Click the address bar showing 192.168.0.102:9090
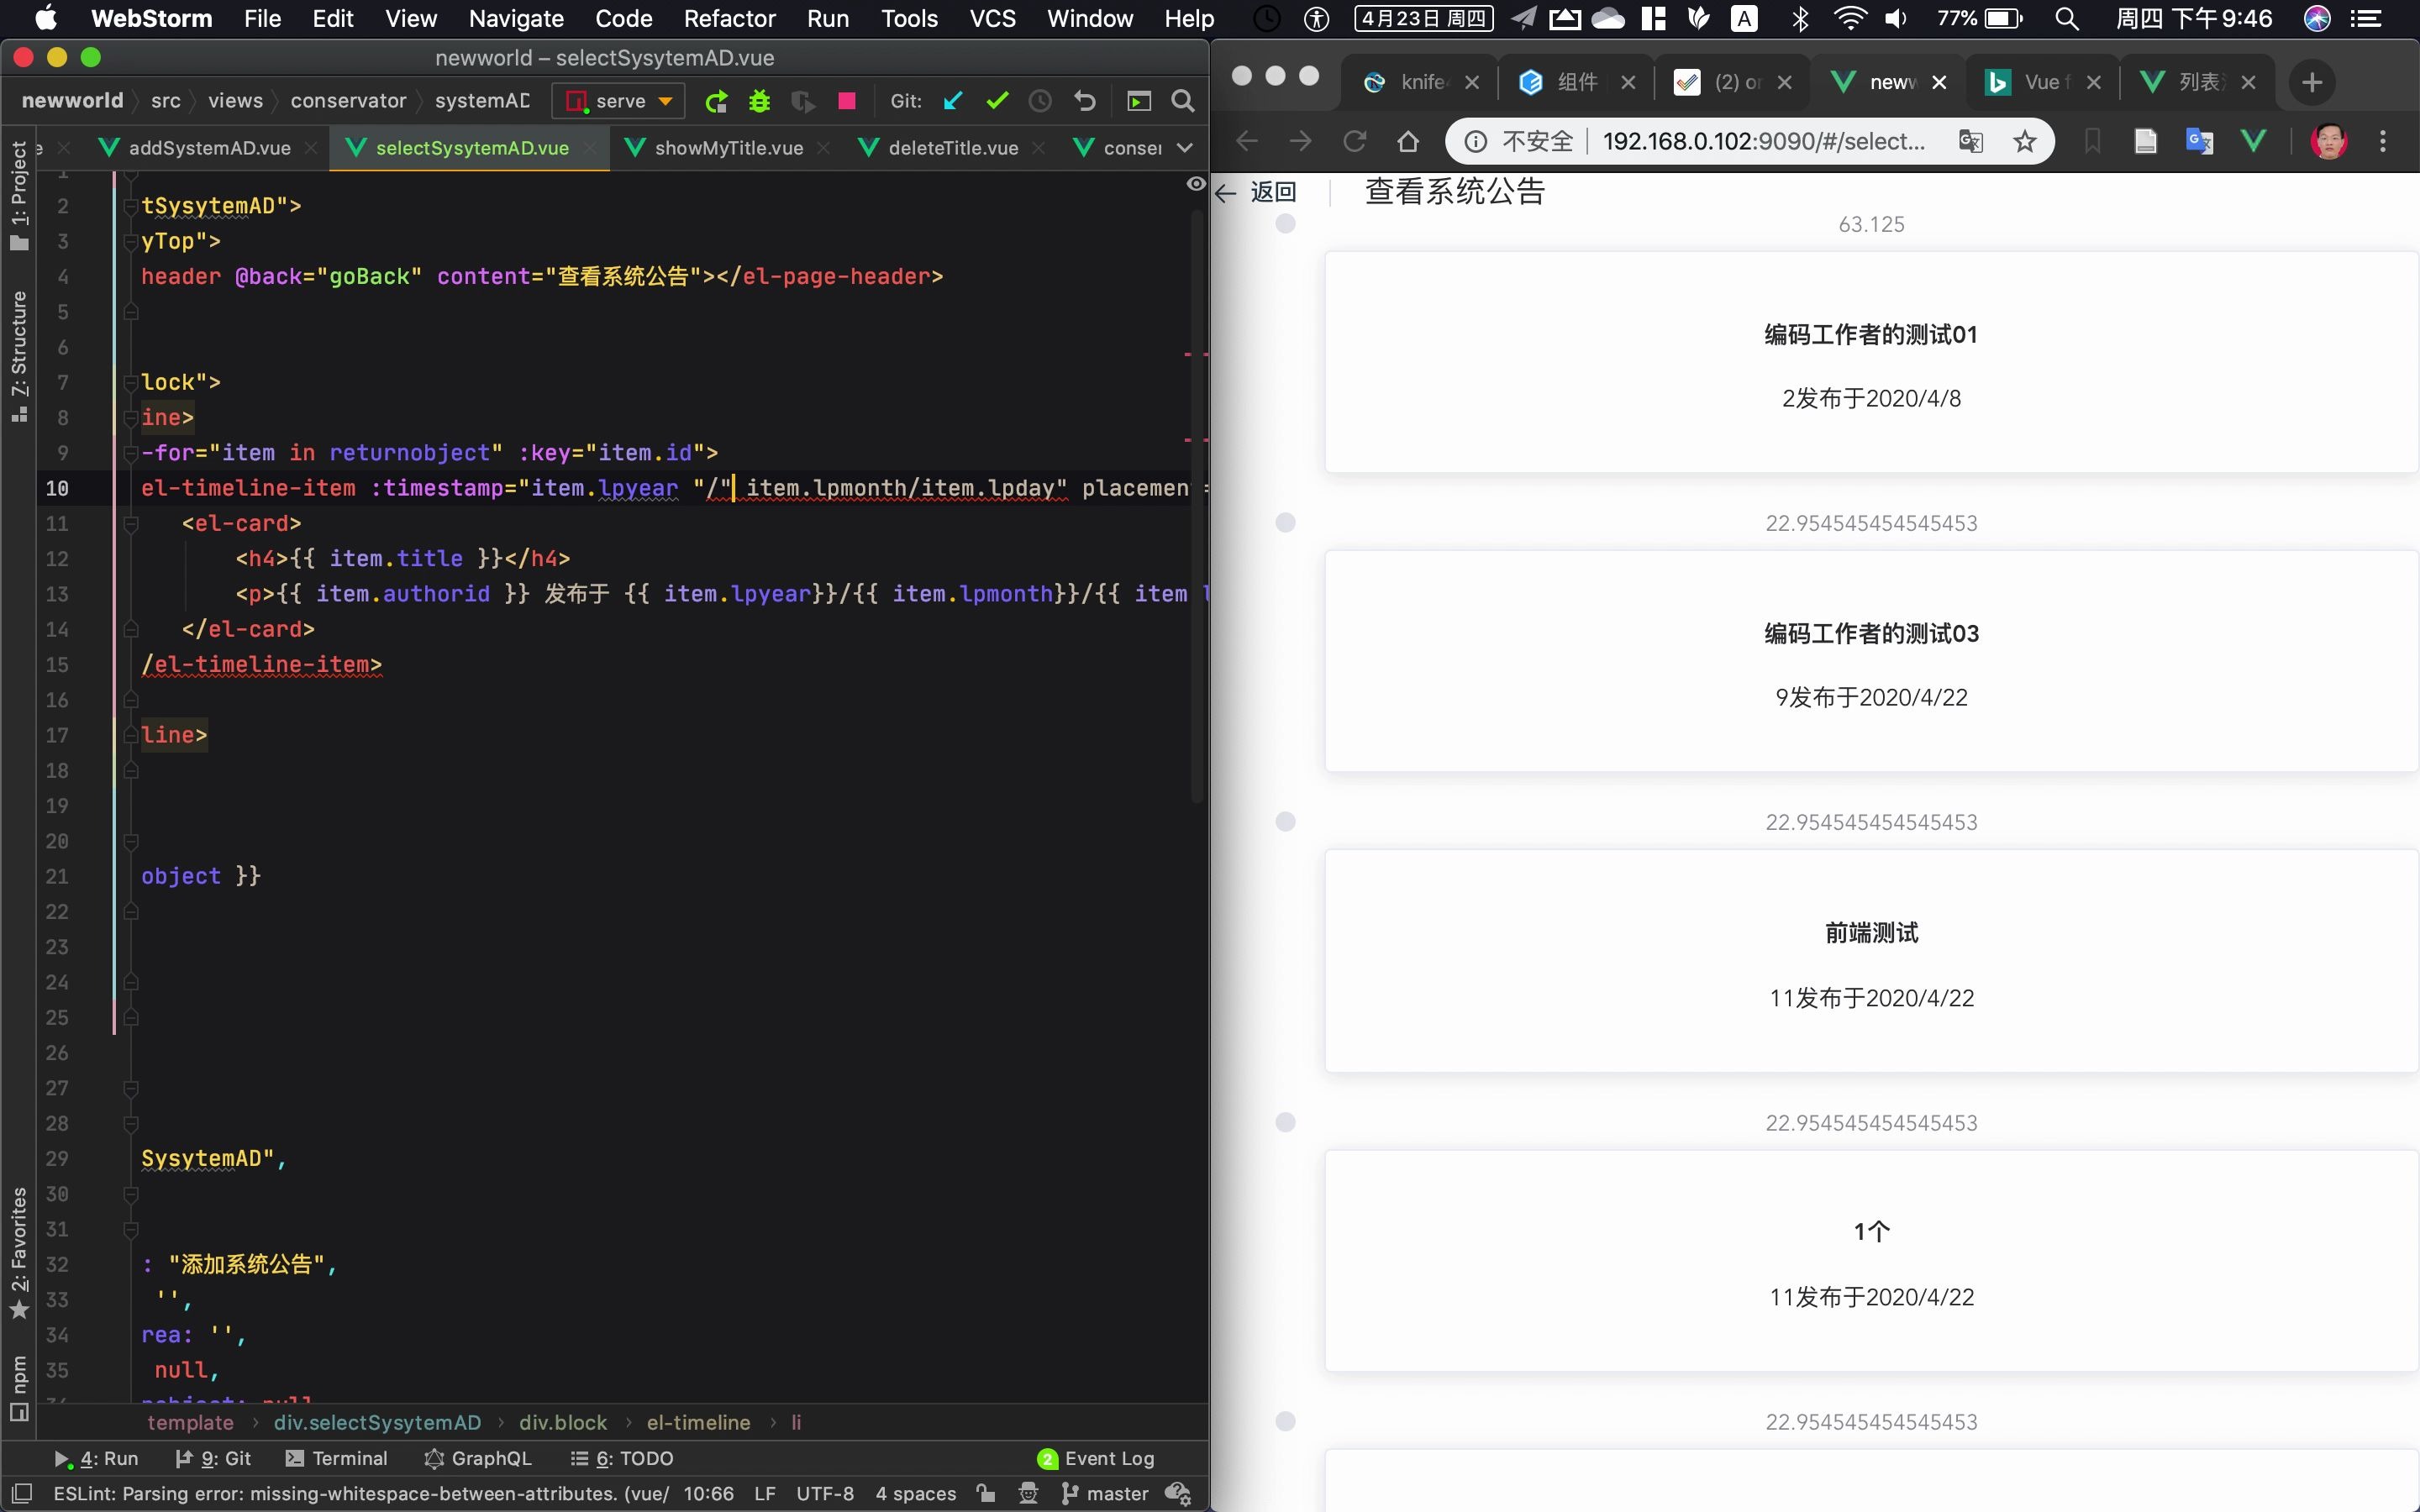2420x1512 pixels. [1762, 141]
